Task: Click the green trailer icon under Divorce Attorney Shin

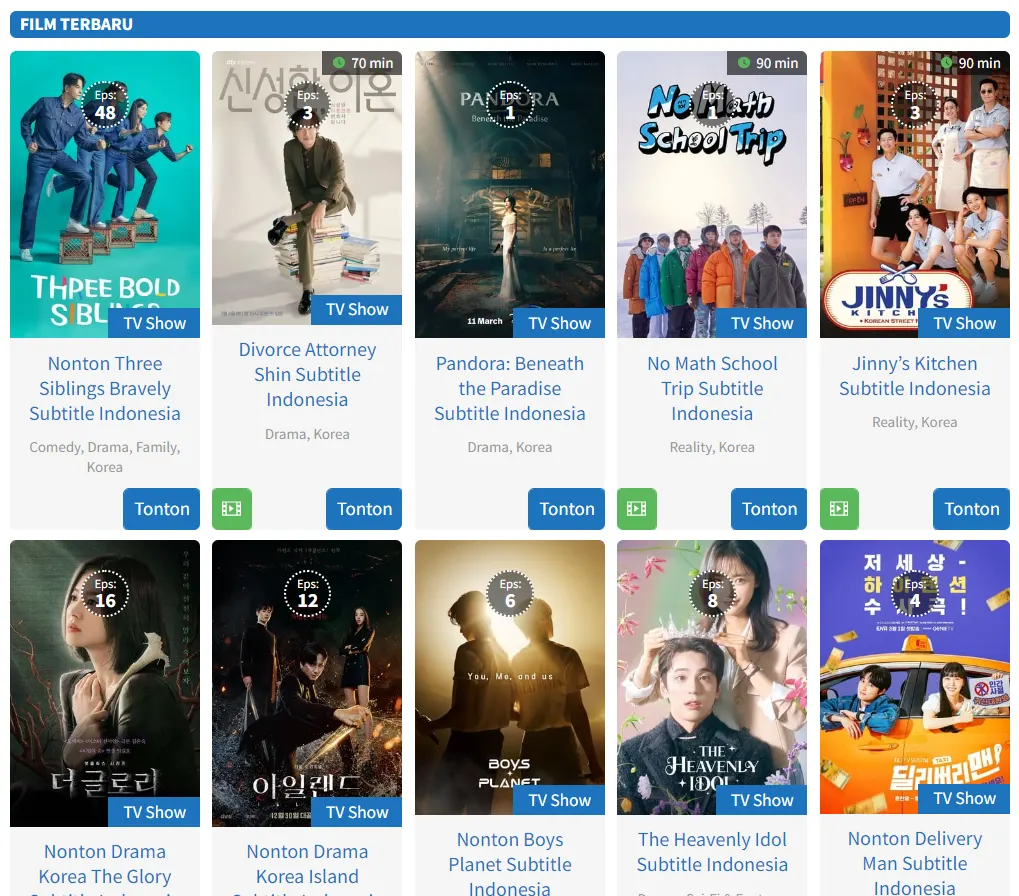Action: click(x=232, y=509)
